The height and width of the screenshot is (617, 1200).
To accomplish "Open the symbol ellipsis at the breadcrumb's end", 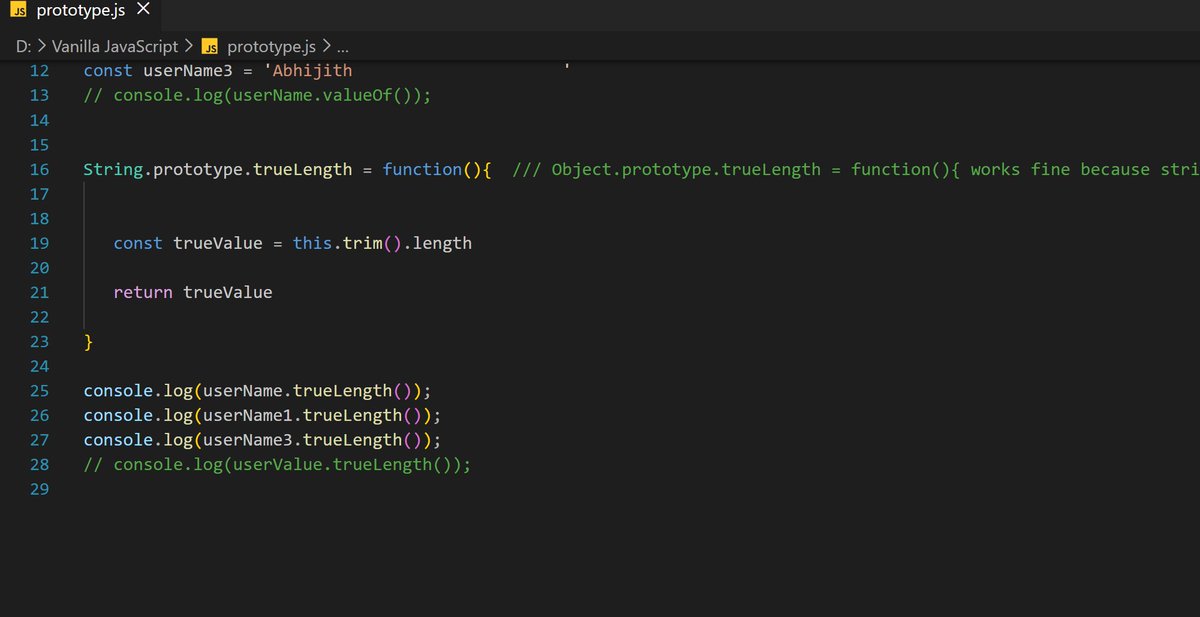I will tap(344, 46).
